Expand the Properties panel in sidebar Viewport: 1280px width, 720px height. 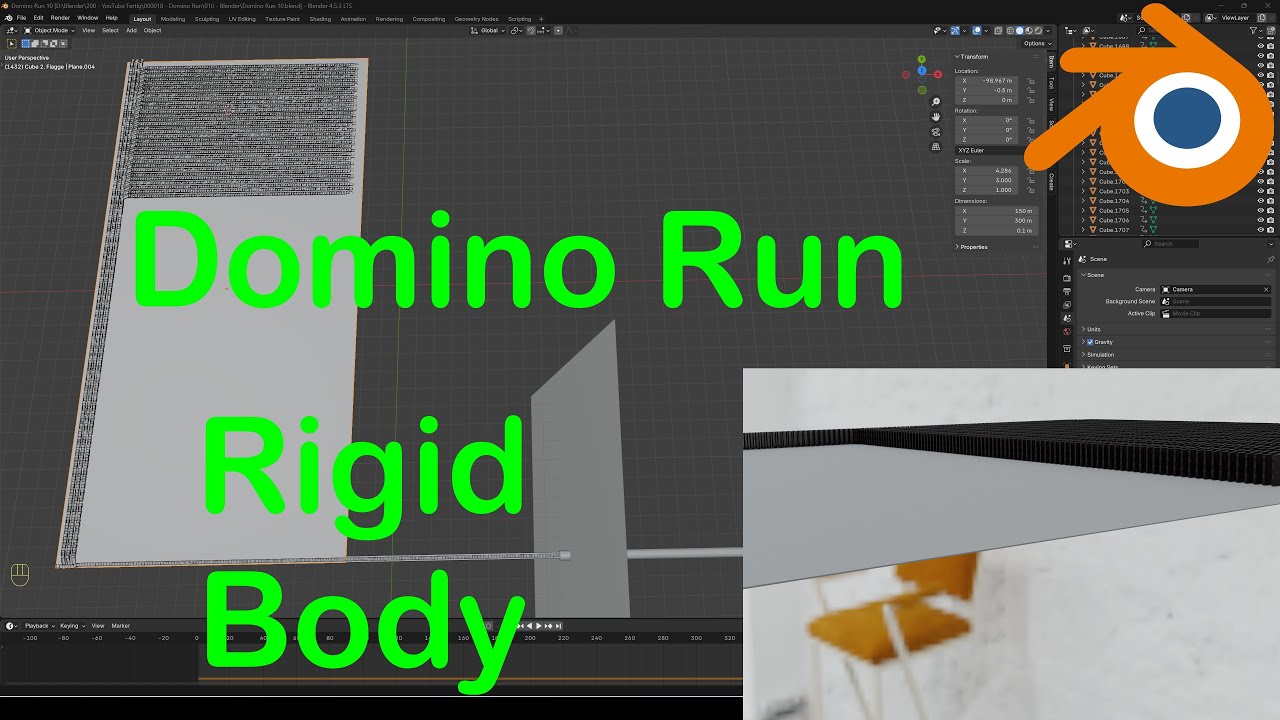[971, 247]
